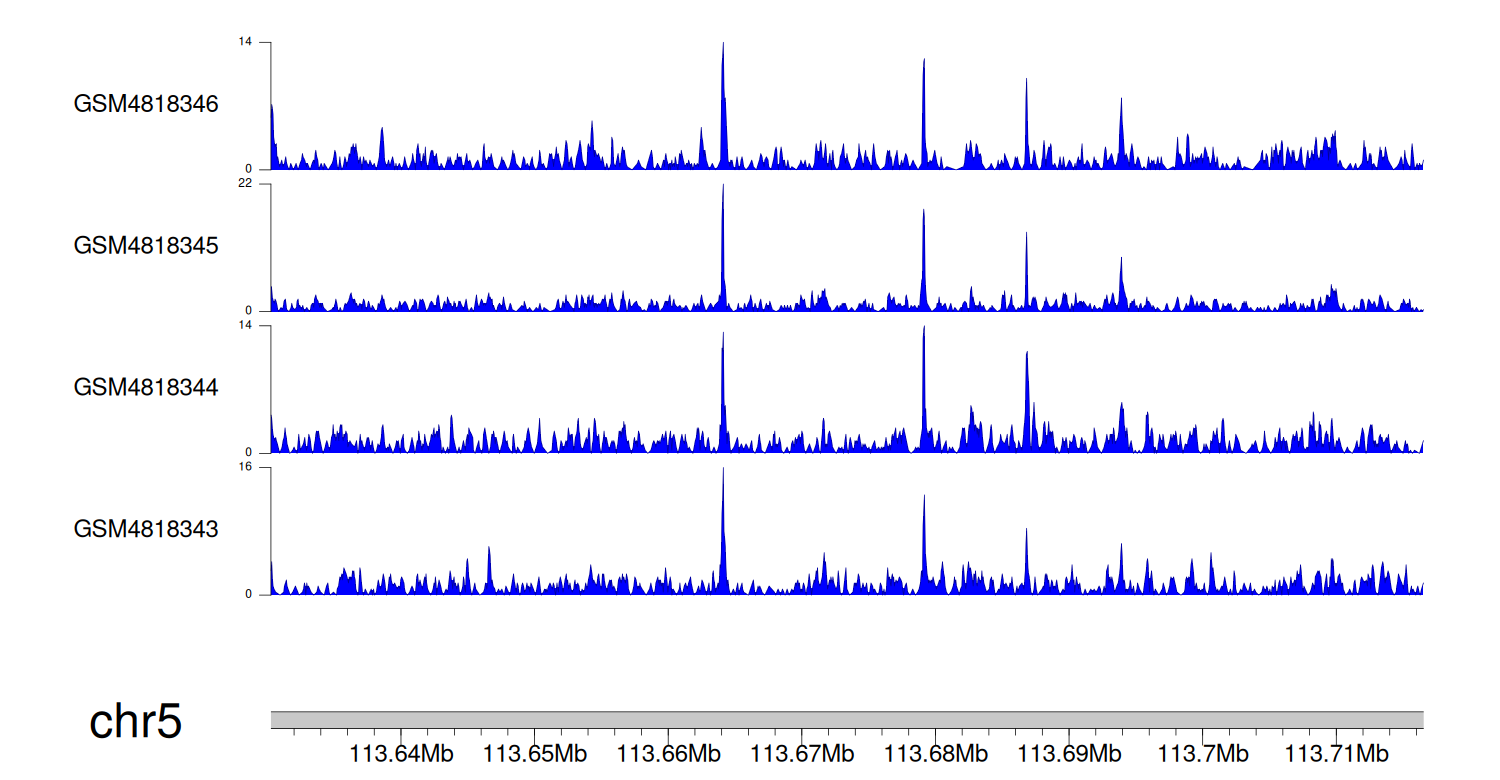
Task: Click the GSM4818344 track name
Action: 146,387
